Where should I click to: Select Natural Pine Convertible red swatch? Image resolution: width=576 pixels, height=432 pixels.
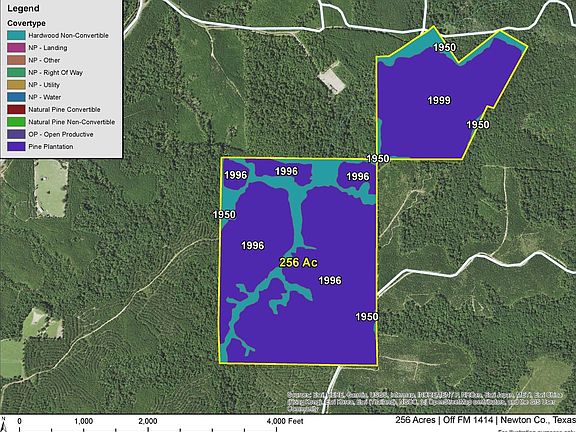[16, 109]
